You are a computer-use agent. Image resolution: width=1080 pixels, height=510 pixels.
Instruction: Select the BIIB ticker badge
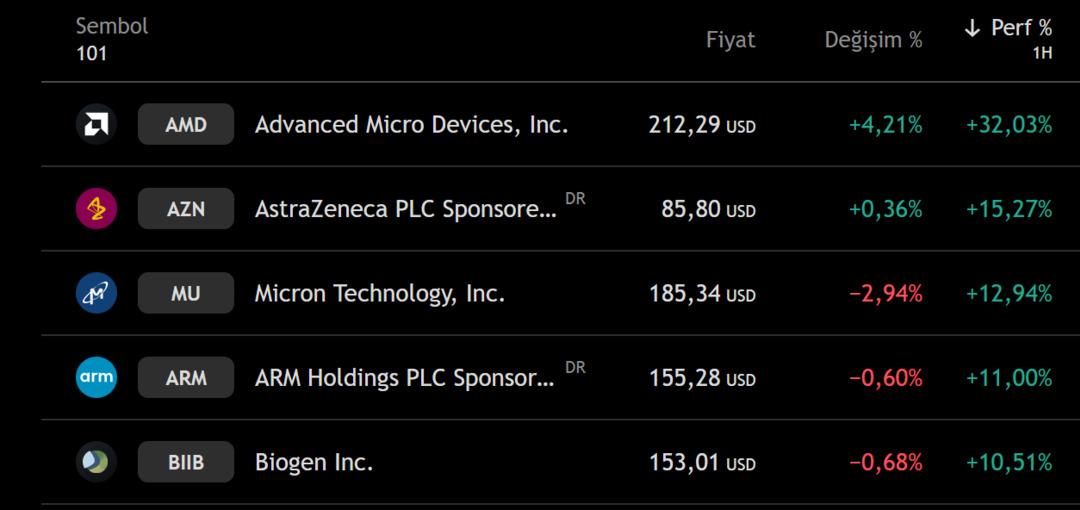(186, 462)
